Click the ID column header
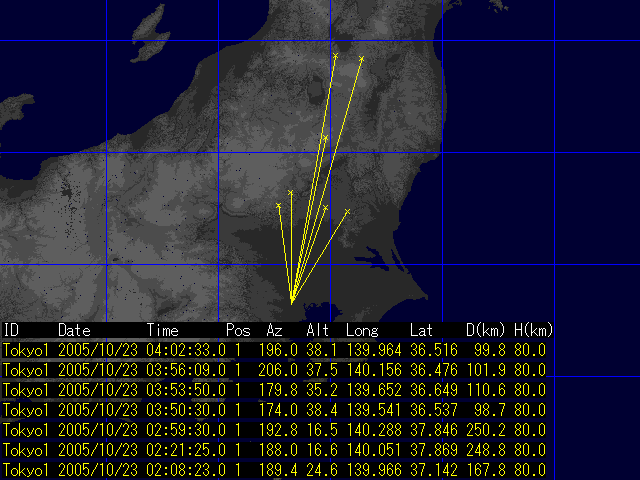 [x=11, y=329]
